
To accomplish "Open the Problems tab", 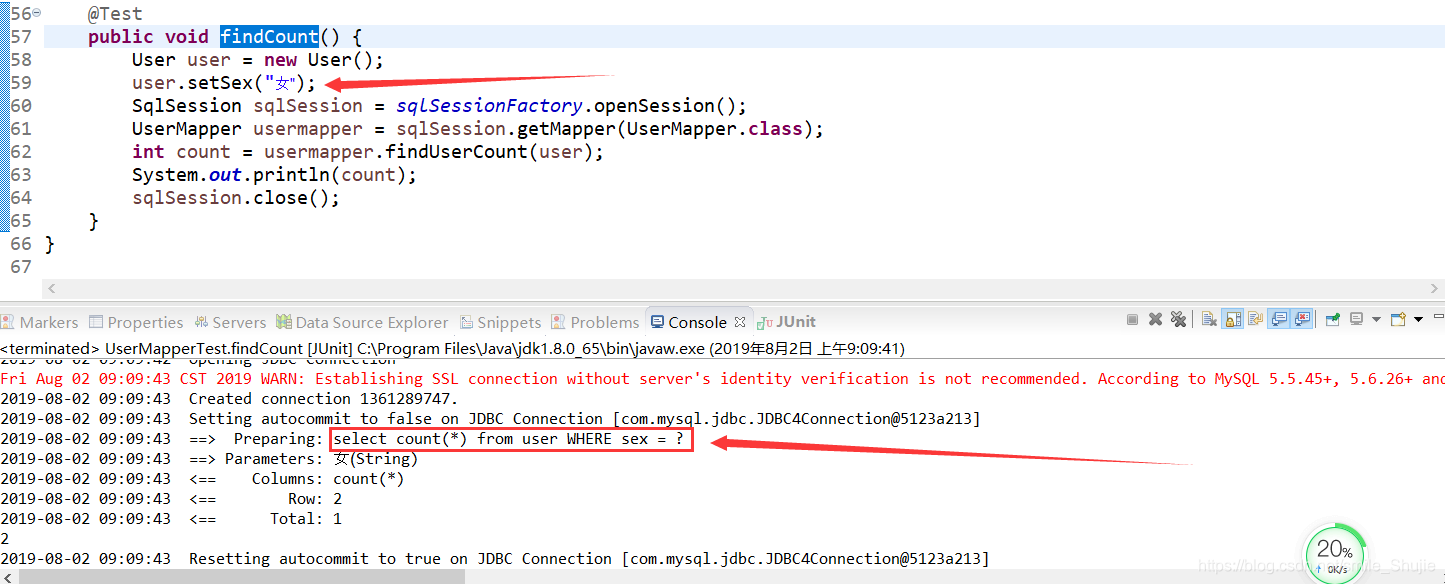I will coord(596,322).
